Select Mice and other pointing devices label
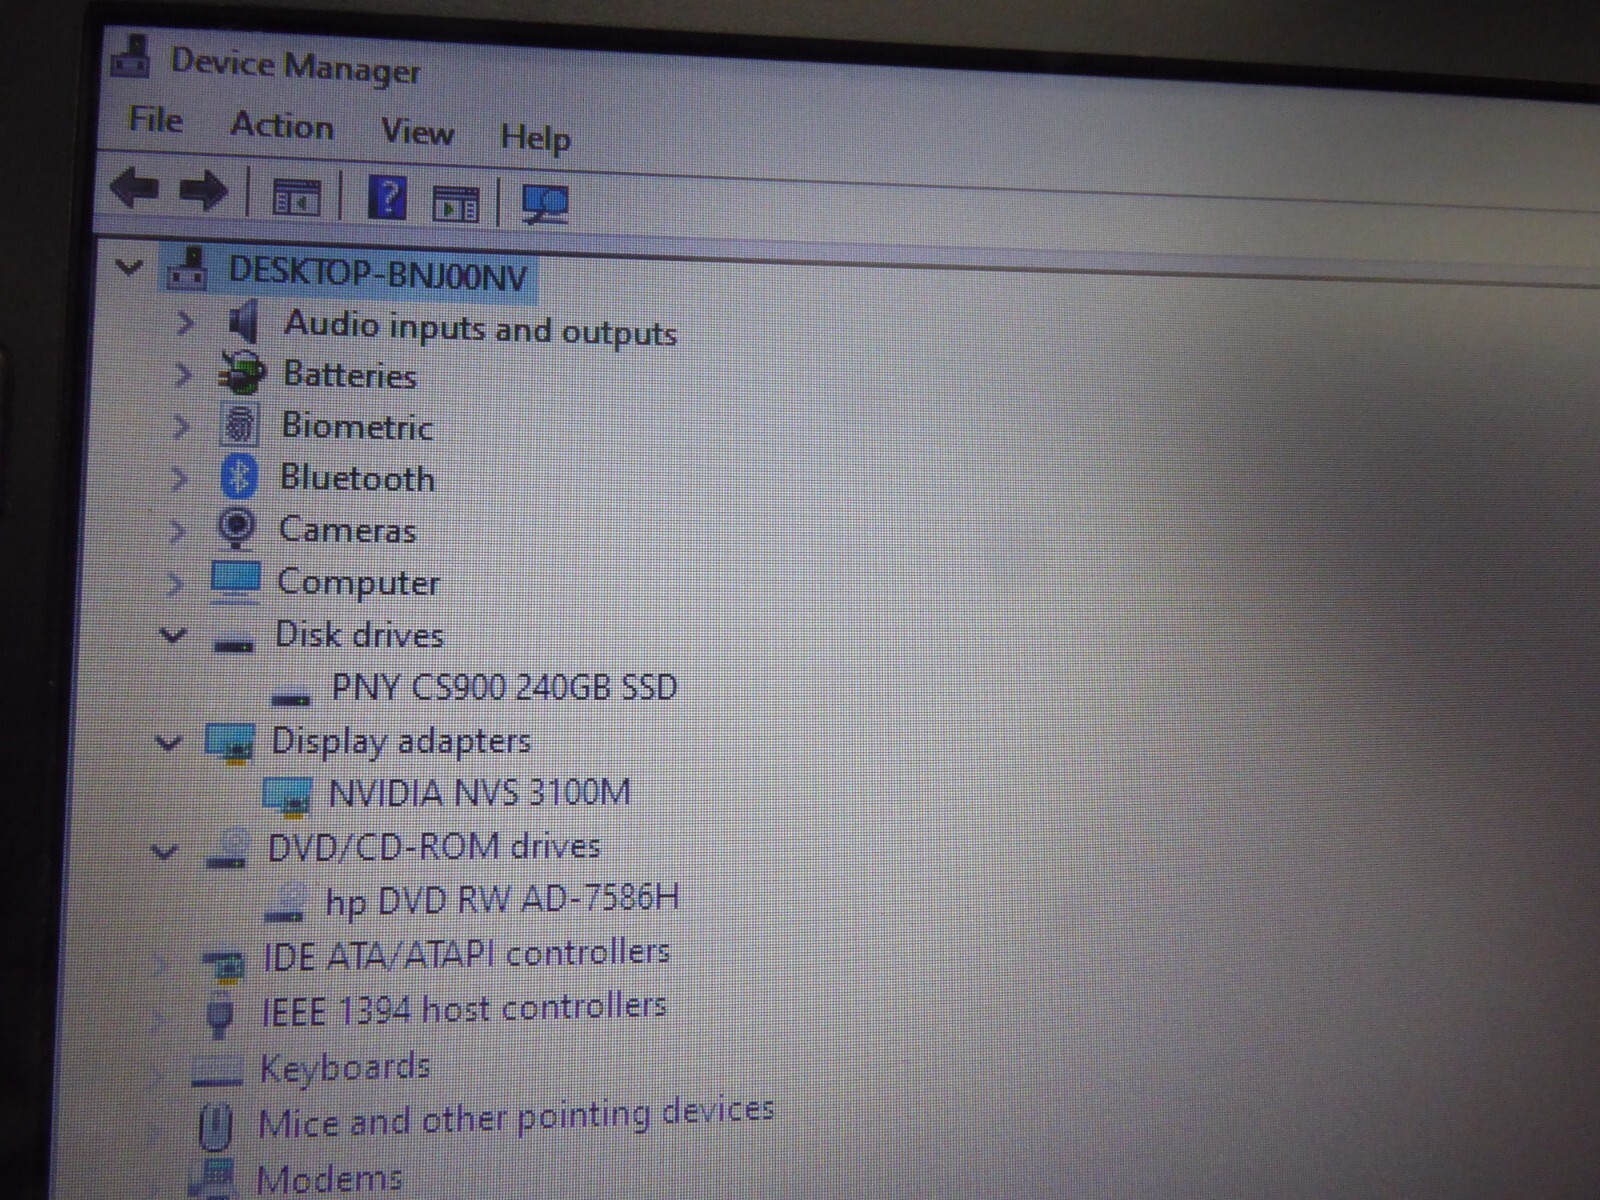The image size is (1600, 1200). [x=516, y=1117]
